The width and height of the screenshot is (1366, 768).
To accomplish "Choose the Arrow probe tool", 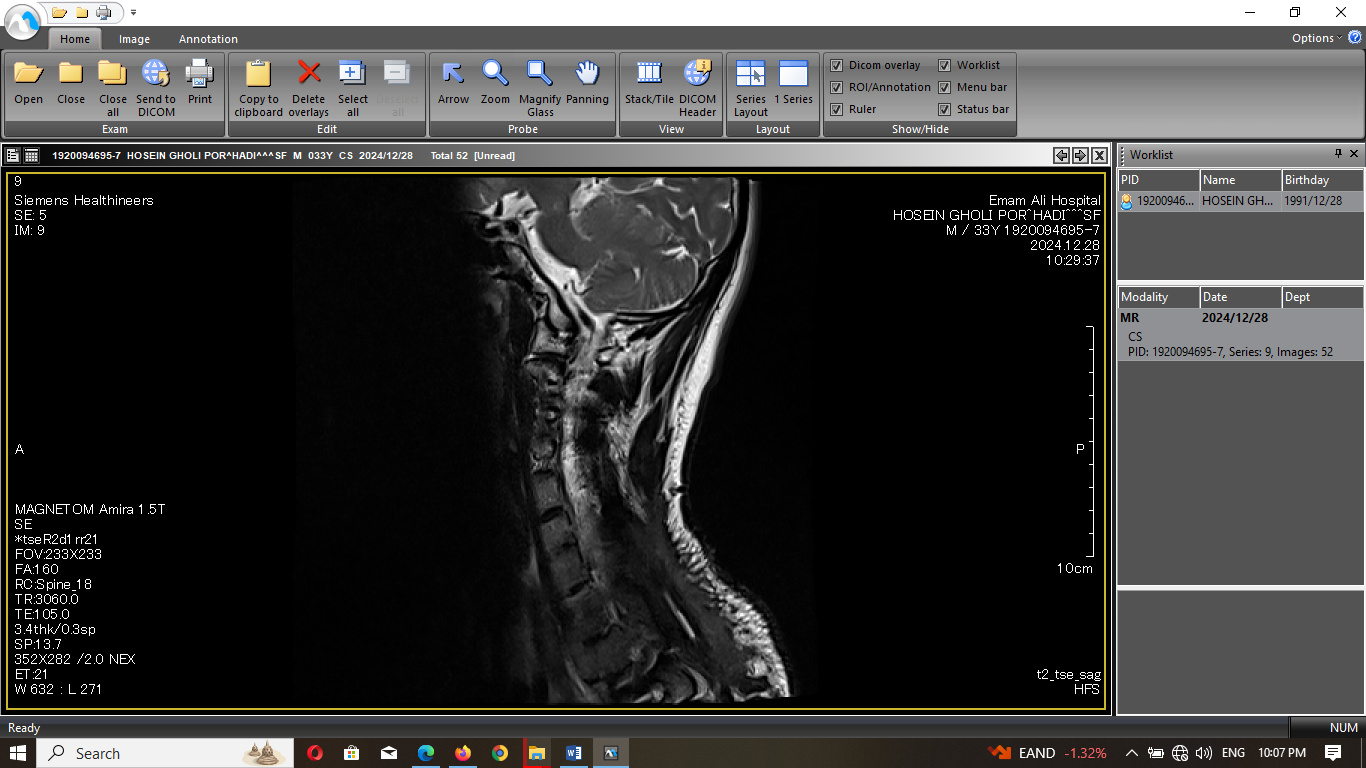I will (x=453, y=83).
